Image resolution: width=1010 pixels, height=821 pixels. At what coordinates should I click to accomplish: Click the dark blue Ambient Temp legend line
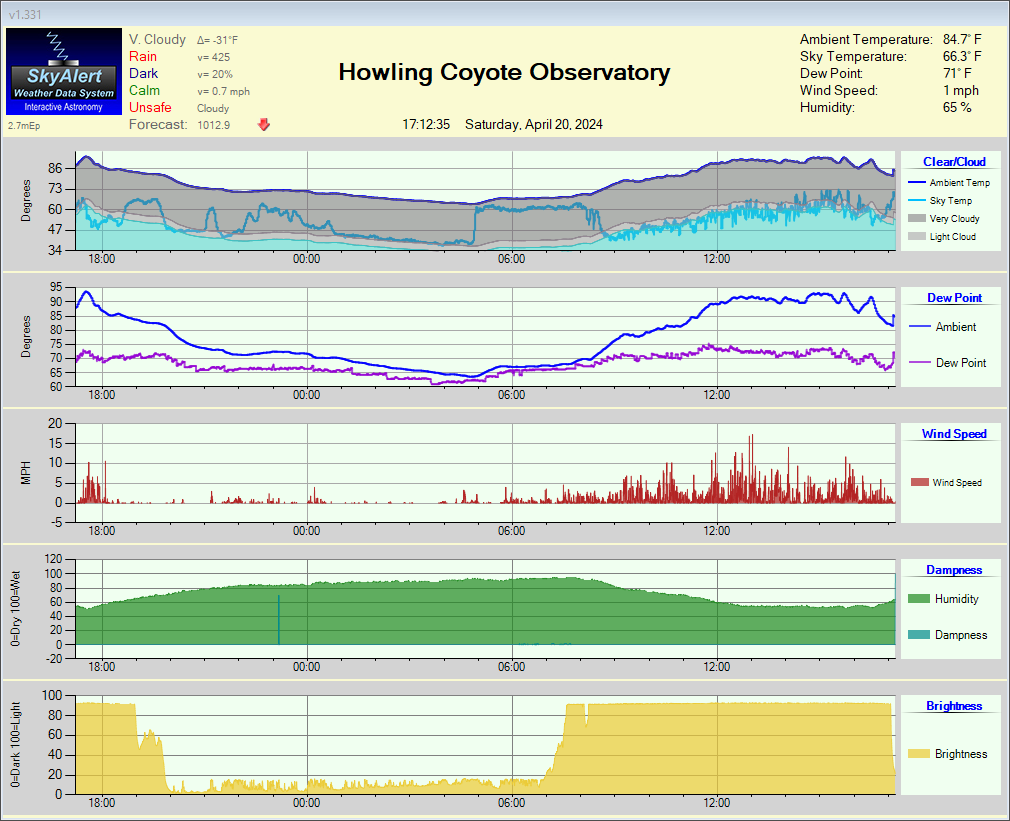click(x=915, y=183)
